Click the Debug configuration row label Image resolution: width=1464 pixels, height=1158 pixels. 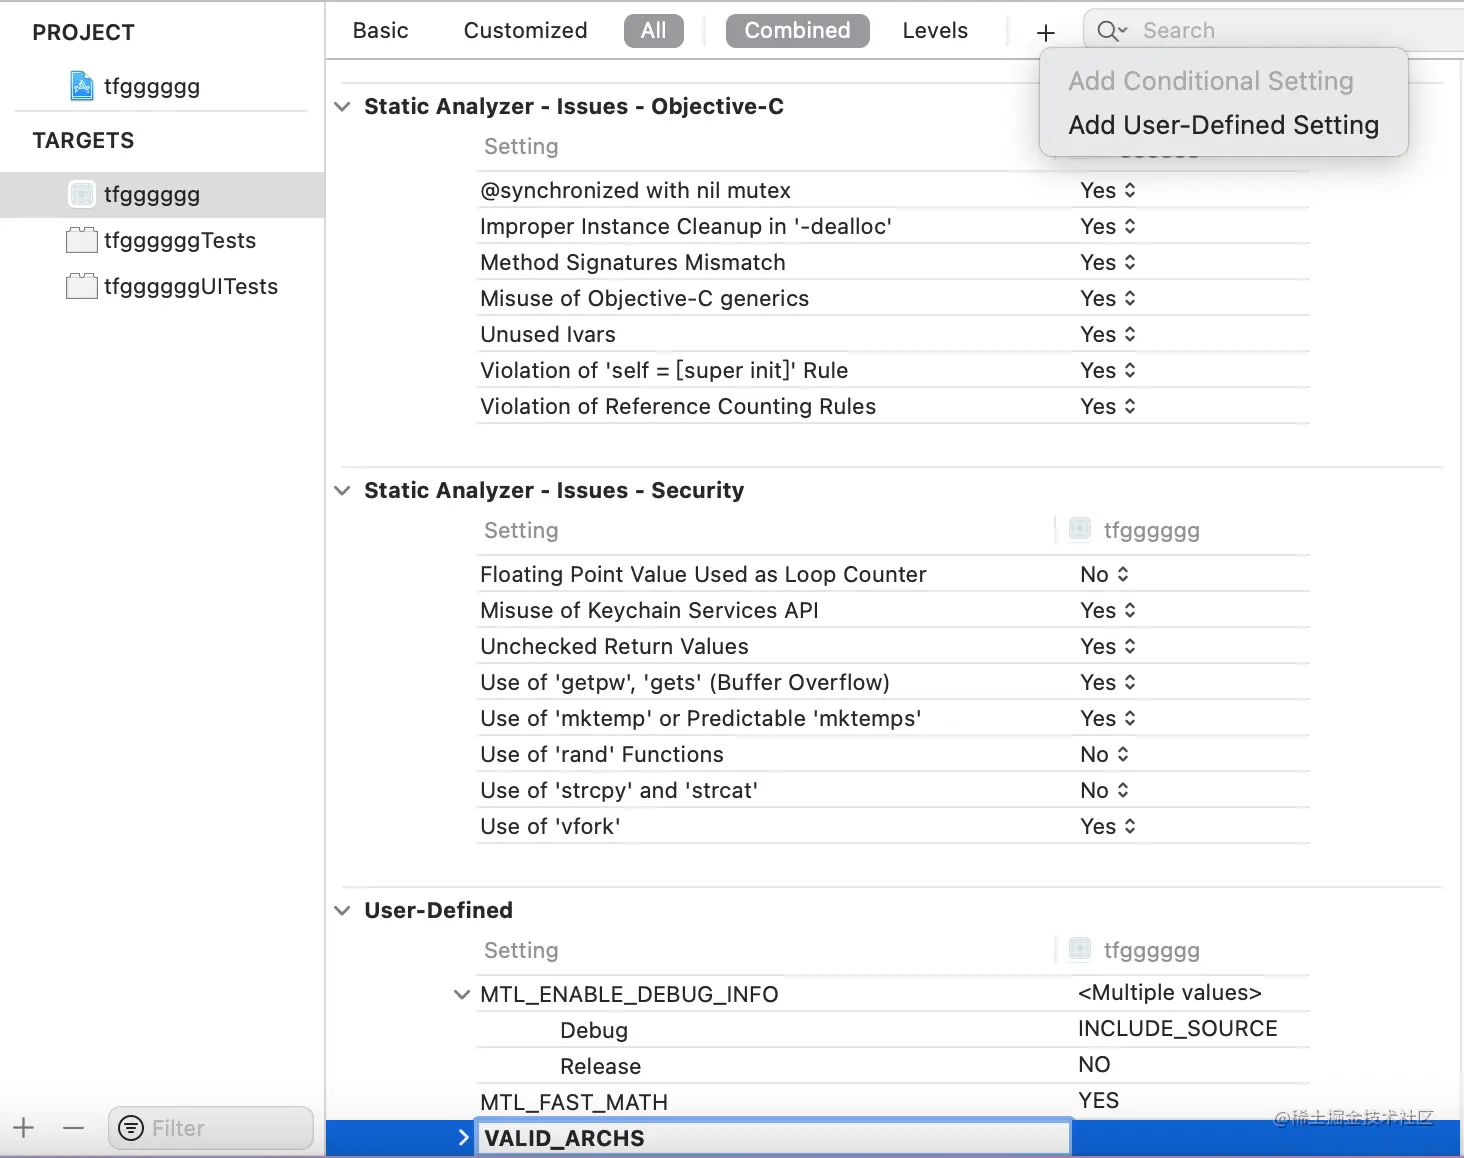tap(594, 1030)
